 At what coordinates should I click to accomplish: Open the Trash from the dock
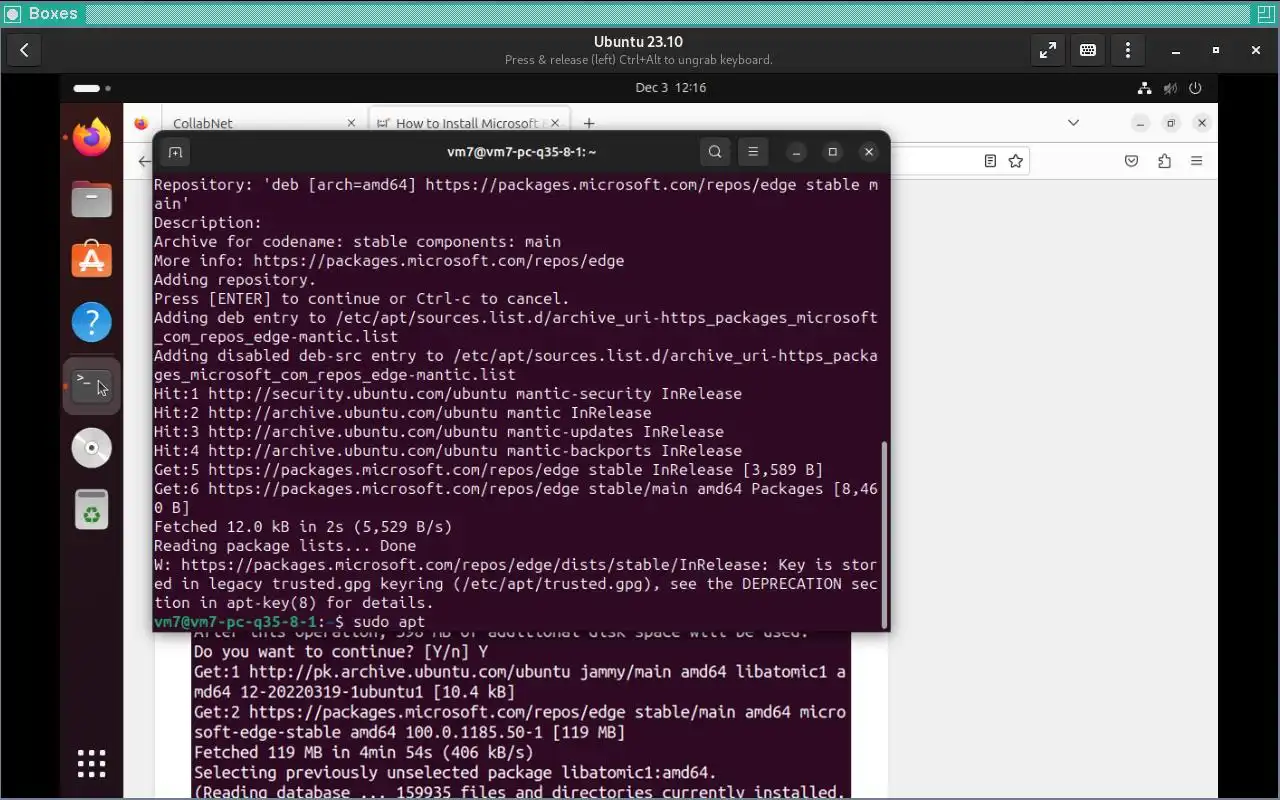coord(92,510)
